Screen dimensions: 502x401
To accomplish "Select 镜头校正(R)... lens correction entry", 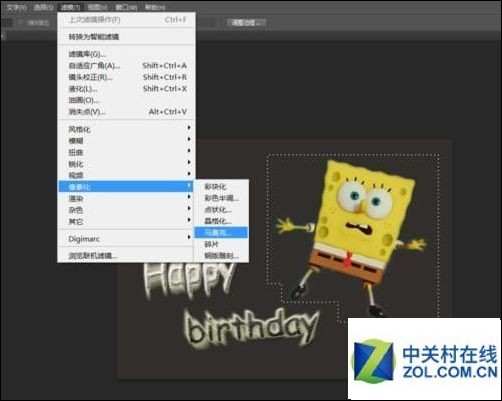I will click(x=126, y=77).
